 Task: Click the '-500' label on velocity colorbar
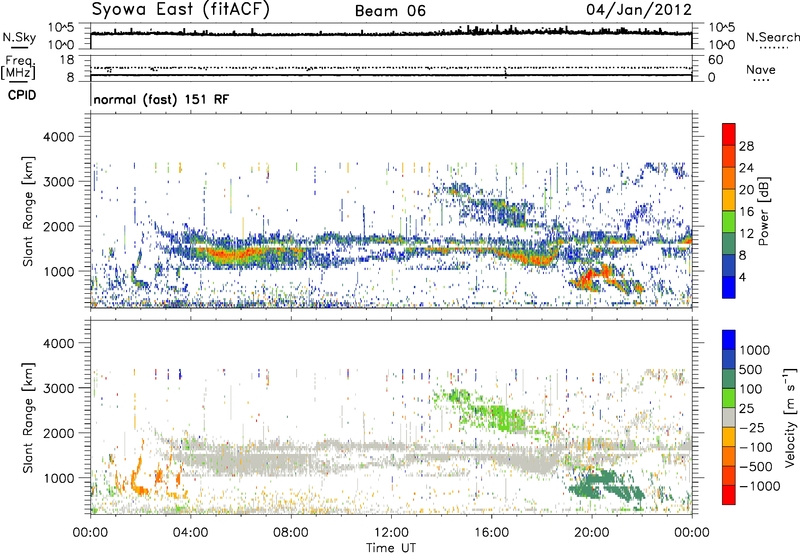[755, 467]
